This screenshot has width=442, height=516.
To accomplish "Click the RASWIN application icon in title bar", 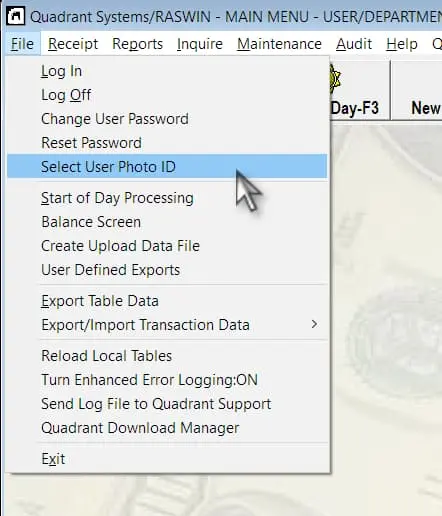I will coord(15,16).
